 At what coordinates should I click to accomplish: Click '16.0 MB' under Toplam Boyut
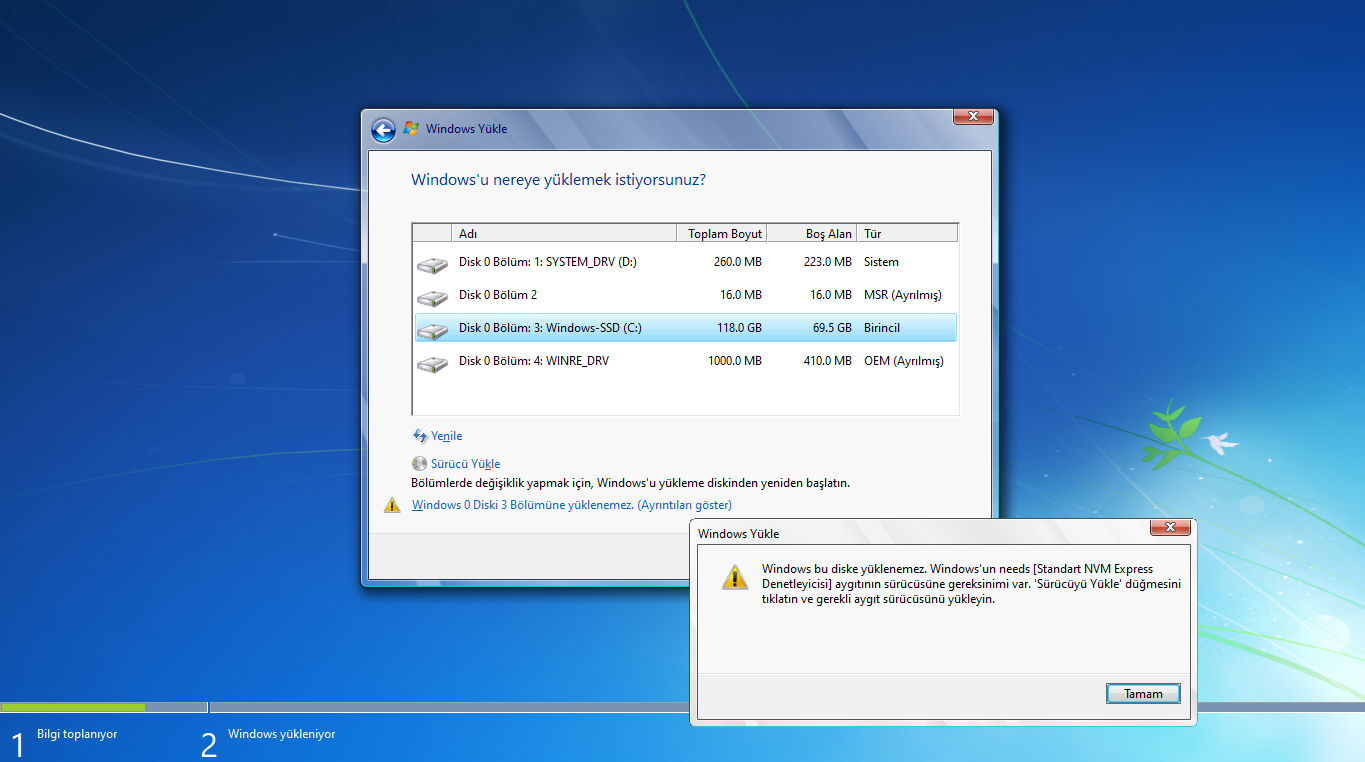click(x=741, y=295)
